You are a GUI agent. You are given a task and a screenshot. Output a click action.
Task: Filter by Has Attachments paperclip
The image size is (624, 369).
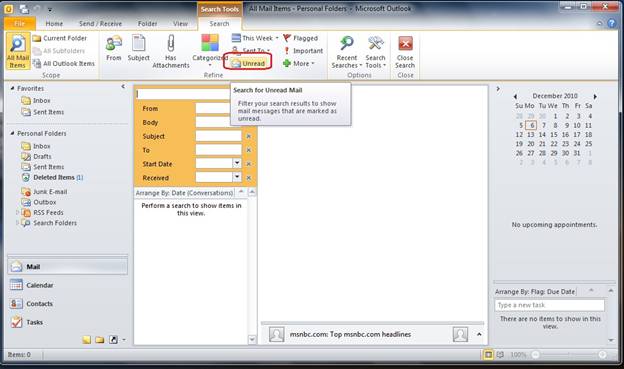point(171,51)
